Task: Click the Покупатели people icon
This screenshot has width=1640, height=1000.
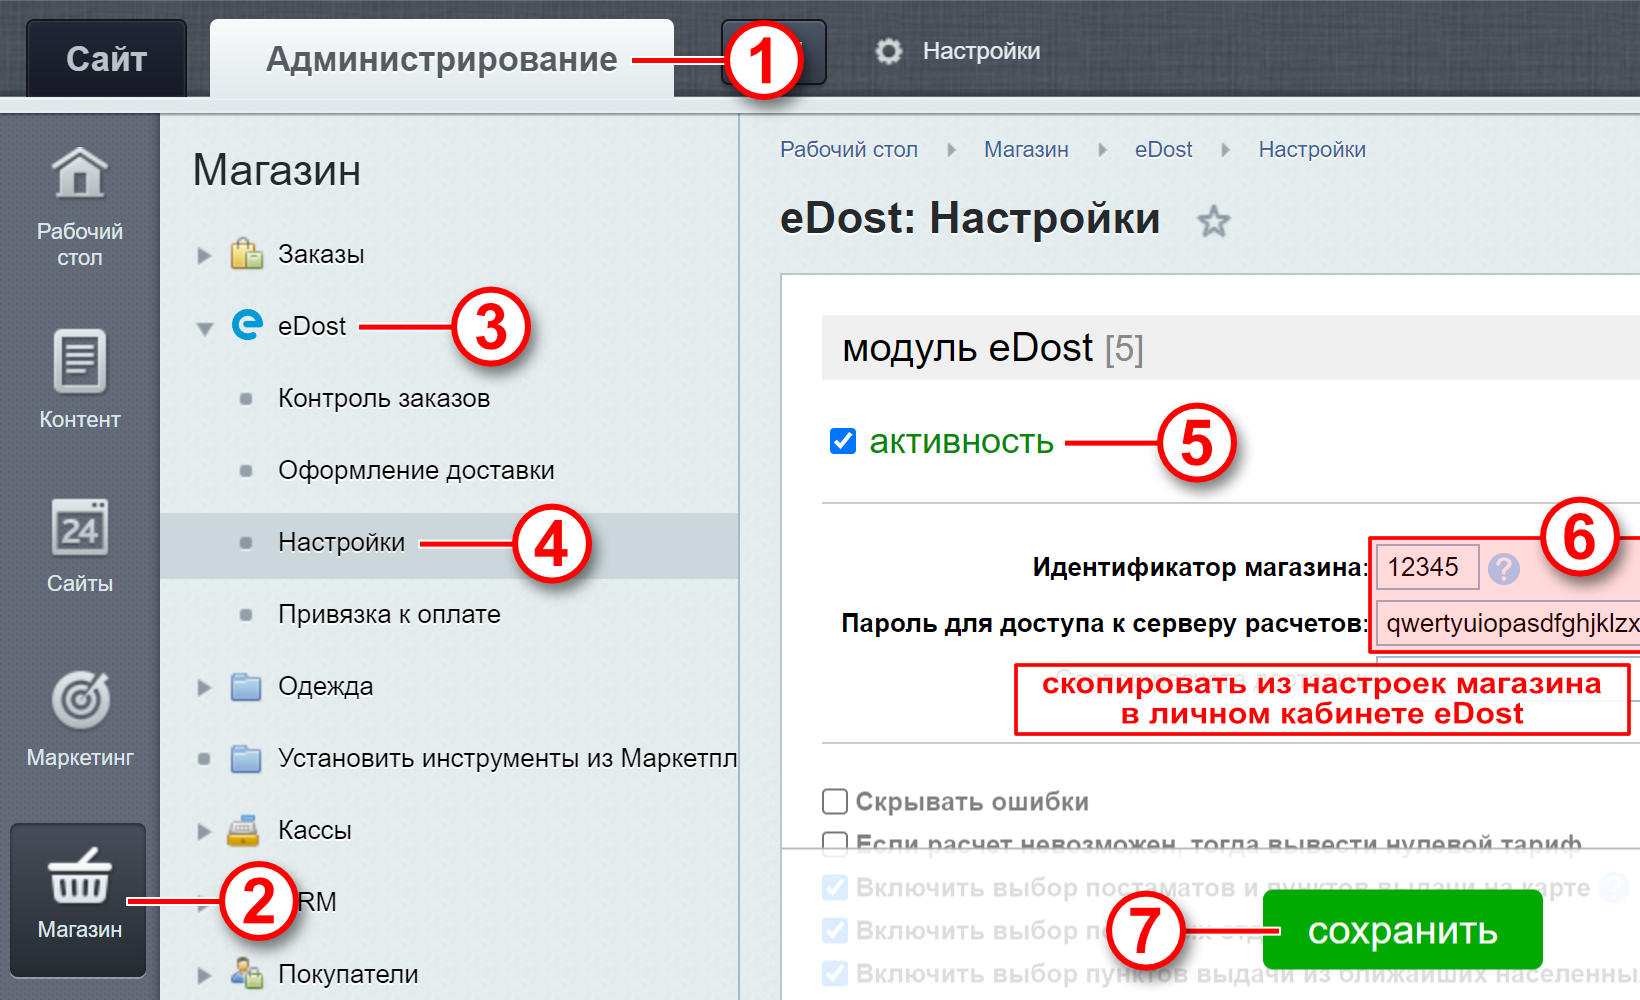Action: (x=246, y=973)
